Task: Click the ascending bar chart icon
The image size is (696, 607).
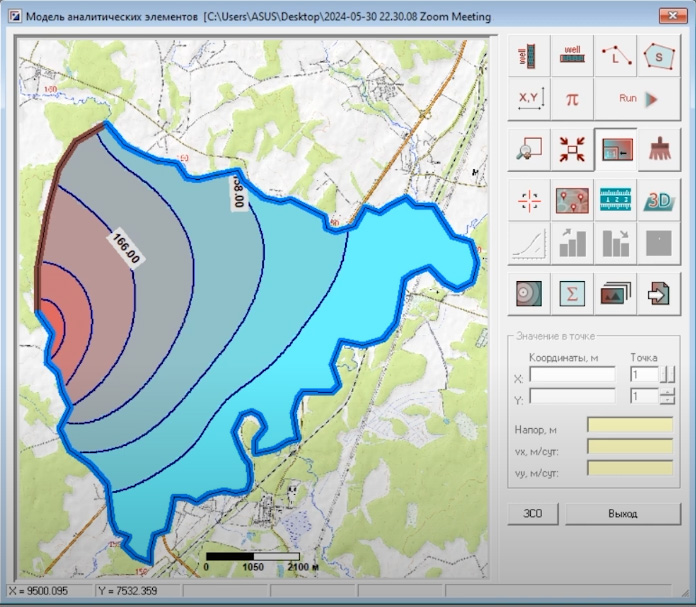Action: (x=572, y=243)
